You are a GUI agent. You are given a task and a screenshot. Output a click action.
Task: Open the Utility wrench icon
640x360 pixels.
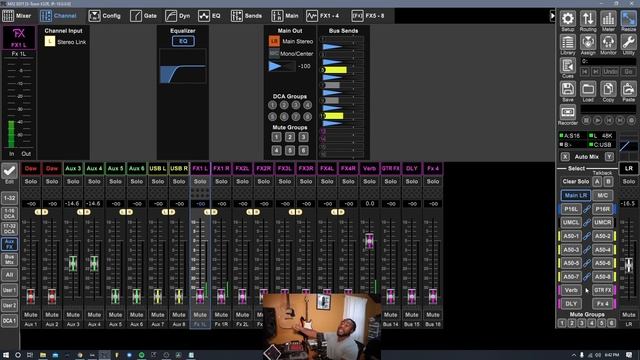click(629, 42)
